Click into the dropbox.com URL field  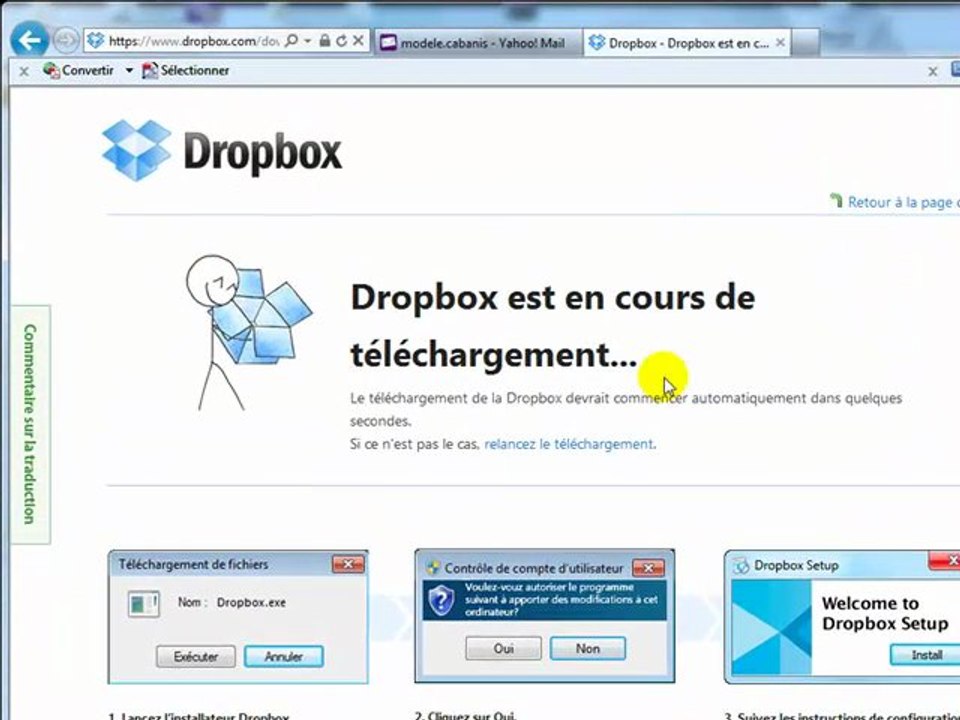[193, 41]
